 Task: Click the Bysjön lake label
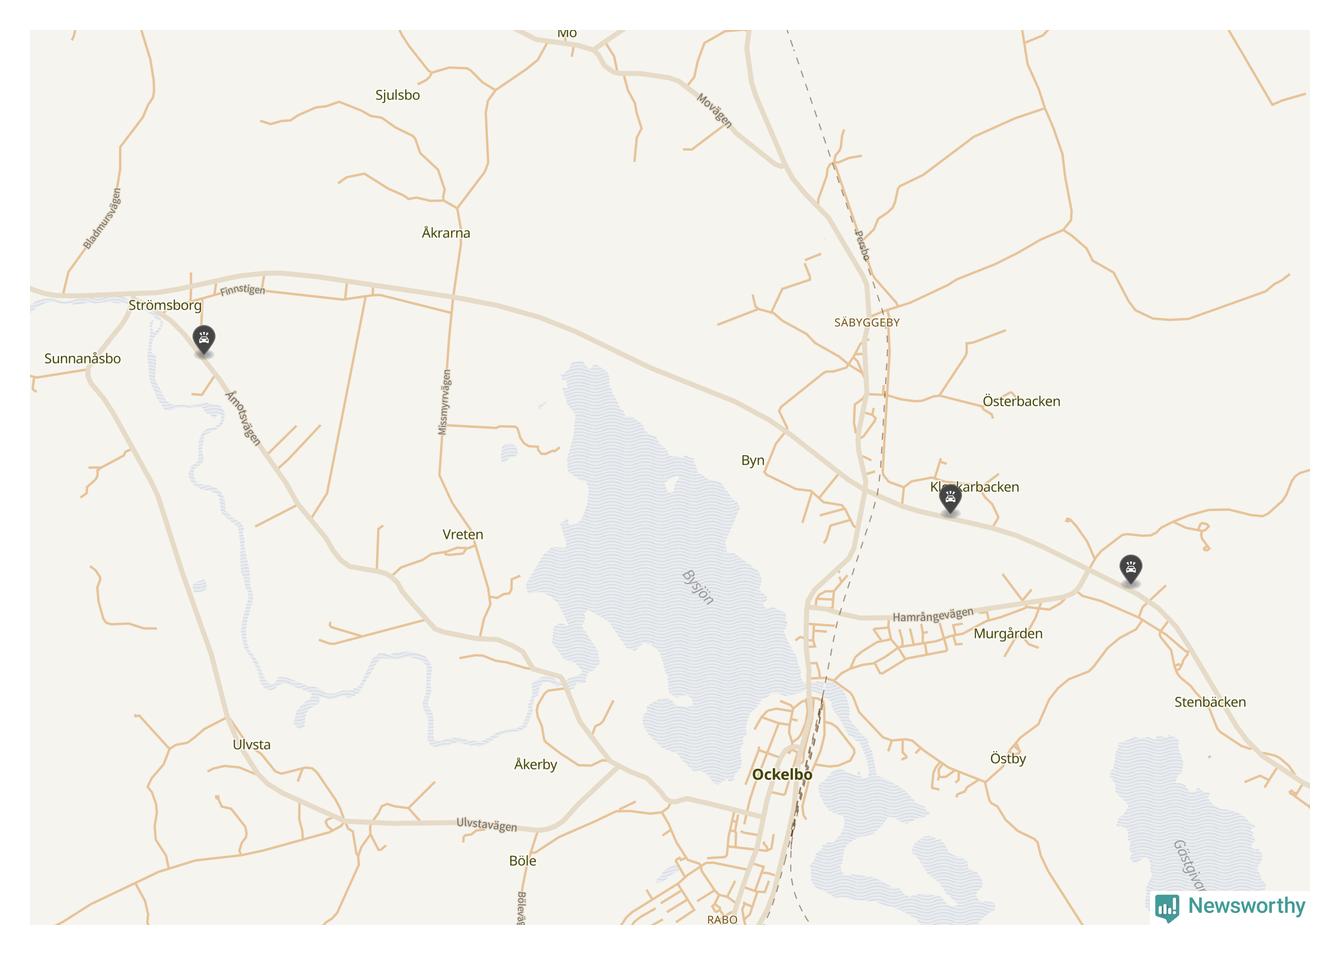tap(697, 587)
